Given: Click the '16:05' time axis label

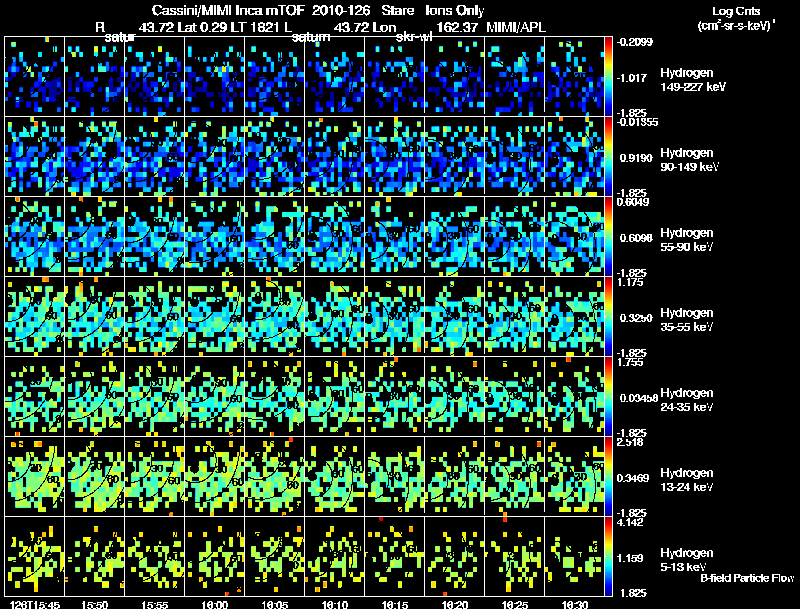Looking at the screenshot, I should point(274,605).
